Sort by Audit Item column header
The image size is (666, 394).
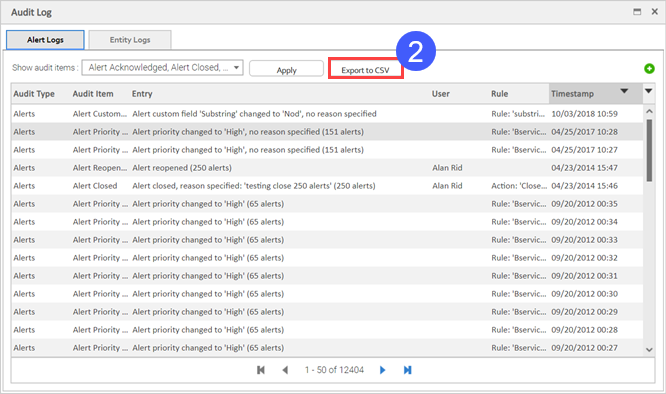[93, 94]
